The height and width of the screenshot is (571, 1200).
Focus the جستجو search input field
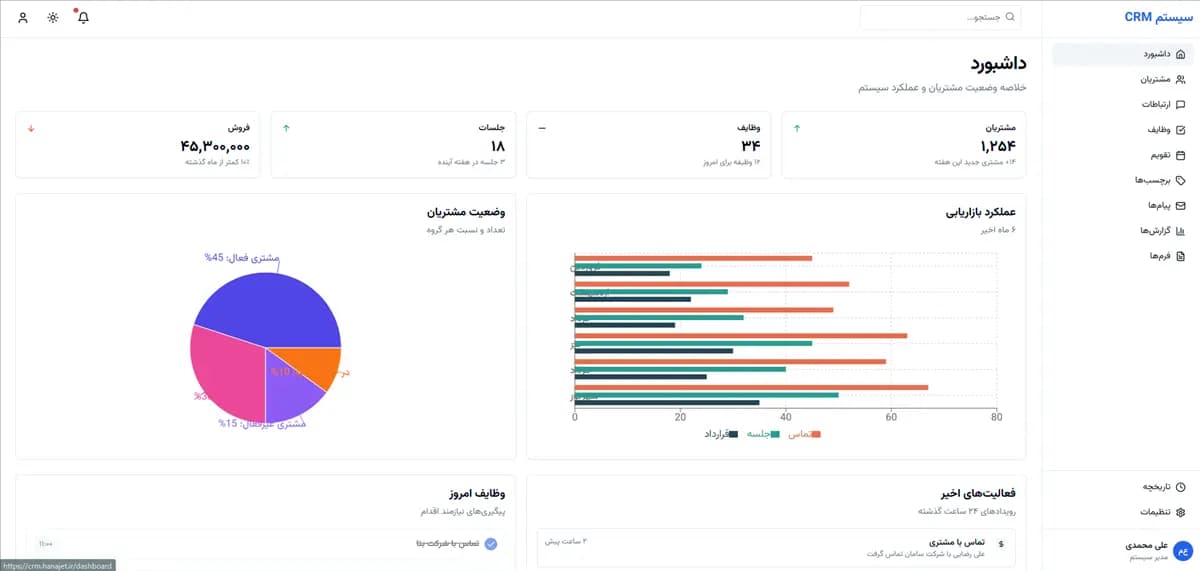pyautogui.click(x=940, y=17)
